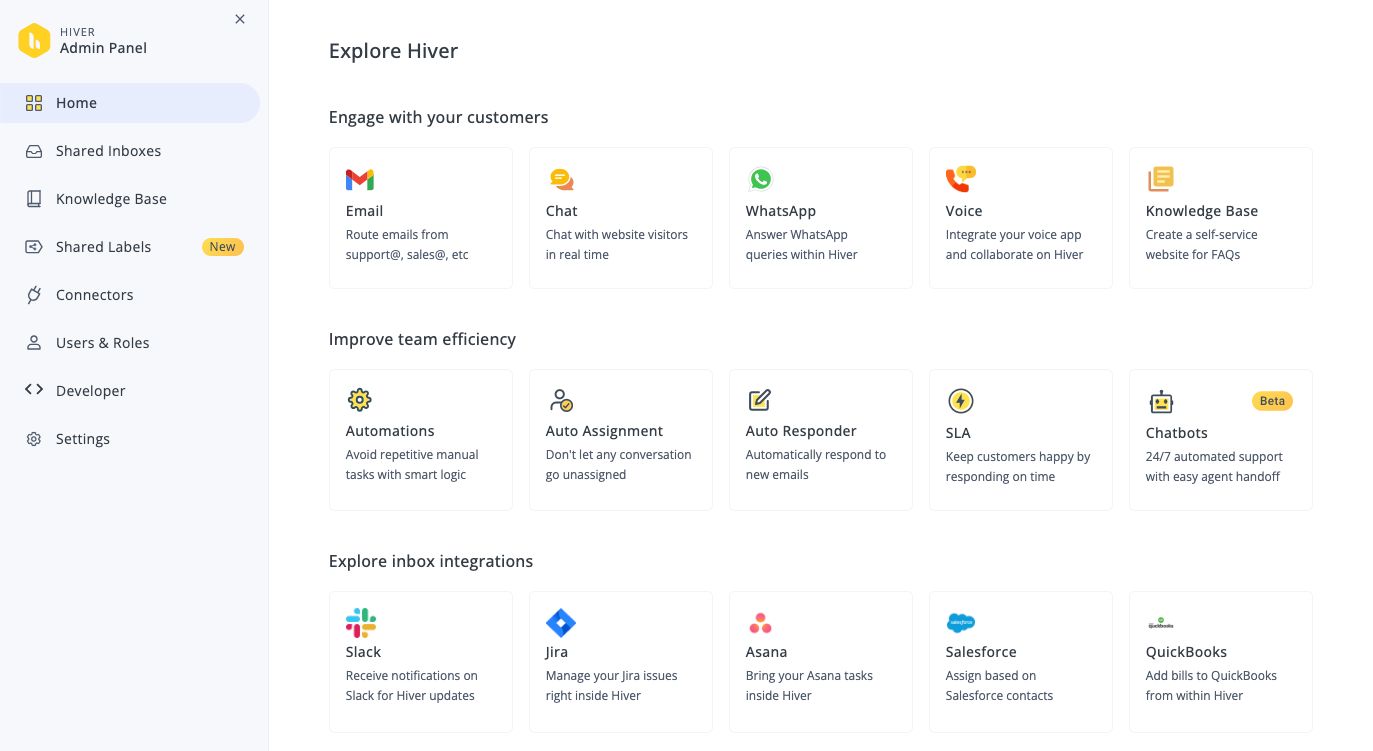Screen dimensions: 1373x751
Task: Open the QuickBooks integration card
Action: (1221, 662)
